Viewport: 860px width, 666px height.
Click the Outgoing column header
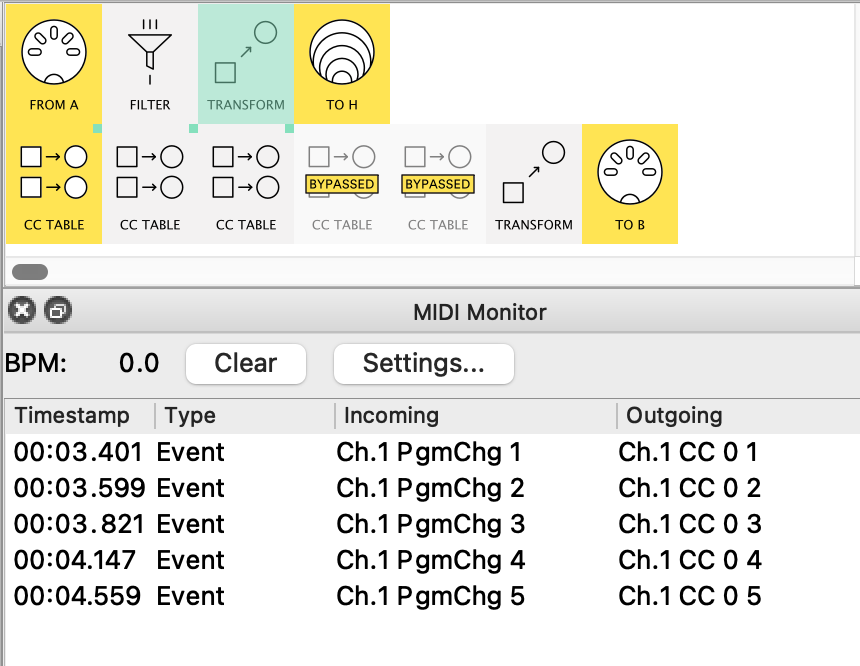coord(674,416)
